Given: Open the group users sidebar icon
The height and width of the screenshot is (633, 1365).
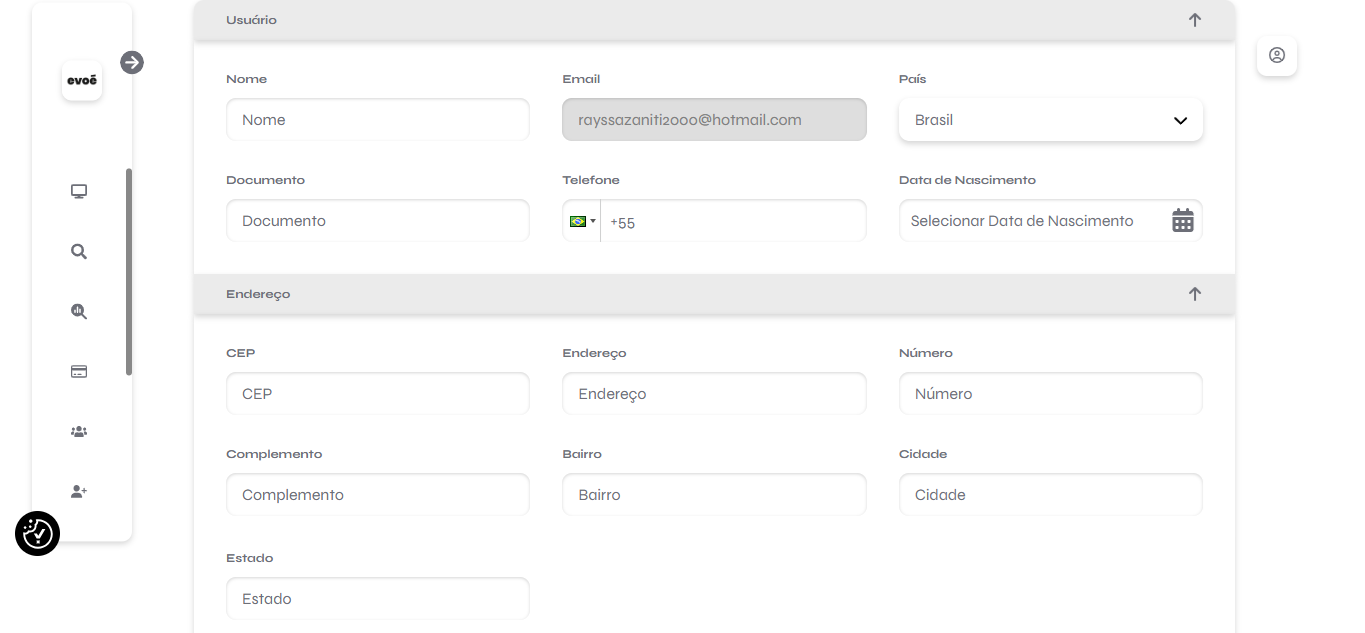Looking at the screenshot, I should click(x=79, y=432).
